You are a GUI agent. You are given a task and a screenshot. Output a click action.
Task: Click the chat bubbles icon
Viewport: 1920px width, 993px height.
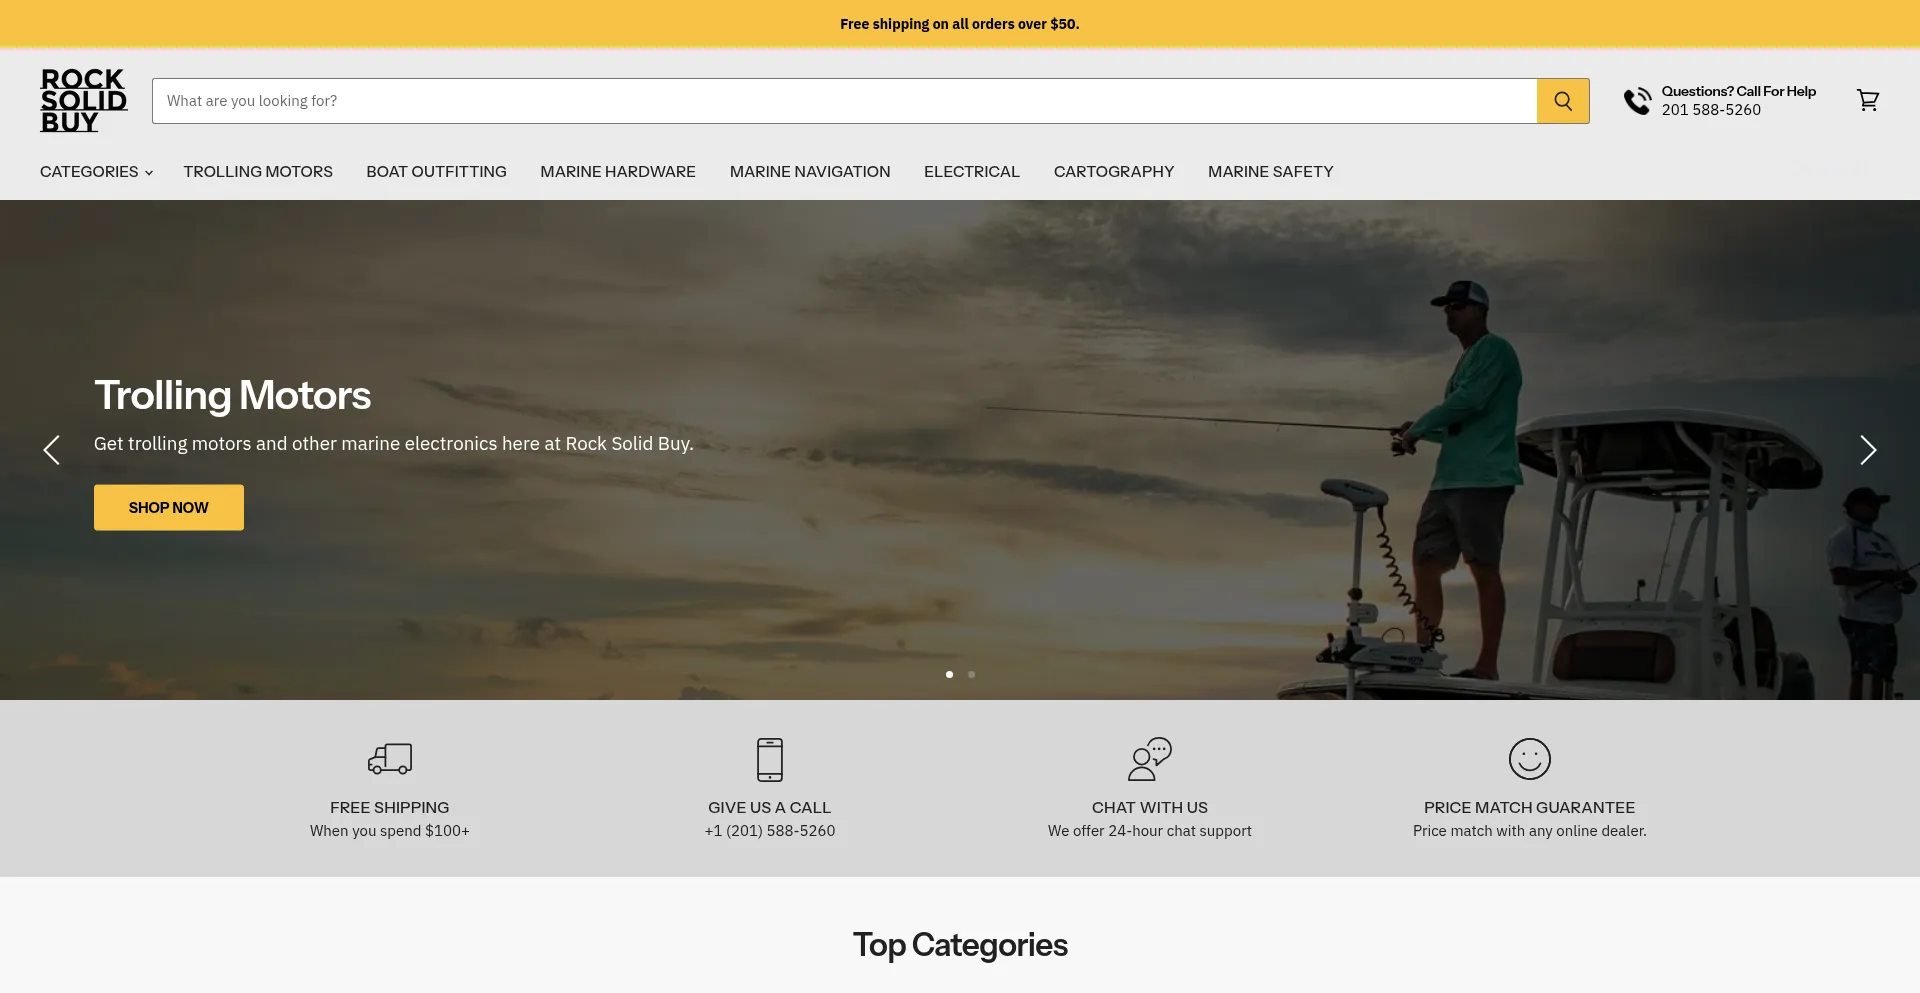coord(1150,759)
